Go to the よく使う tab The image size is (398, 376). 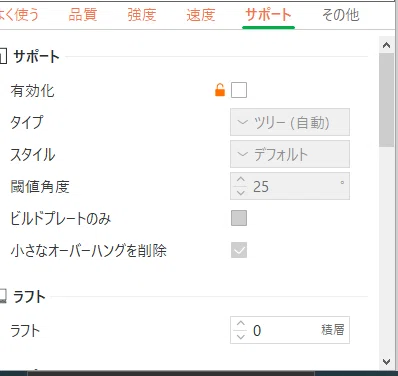tap(18, 15)
